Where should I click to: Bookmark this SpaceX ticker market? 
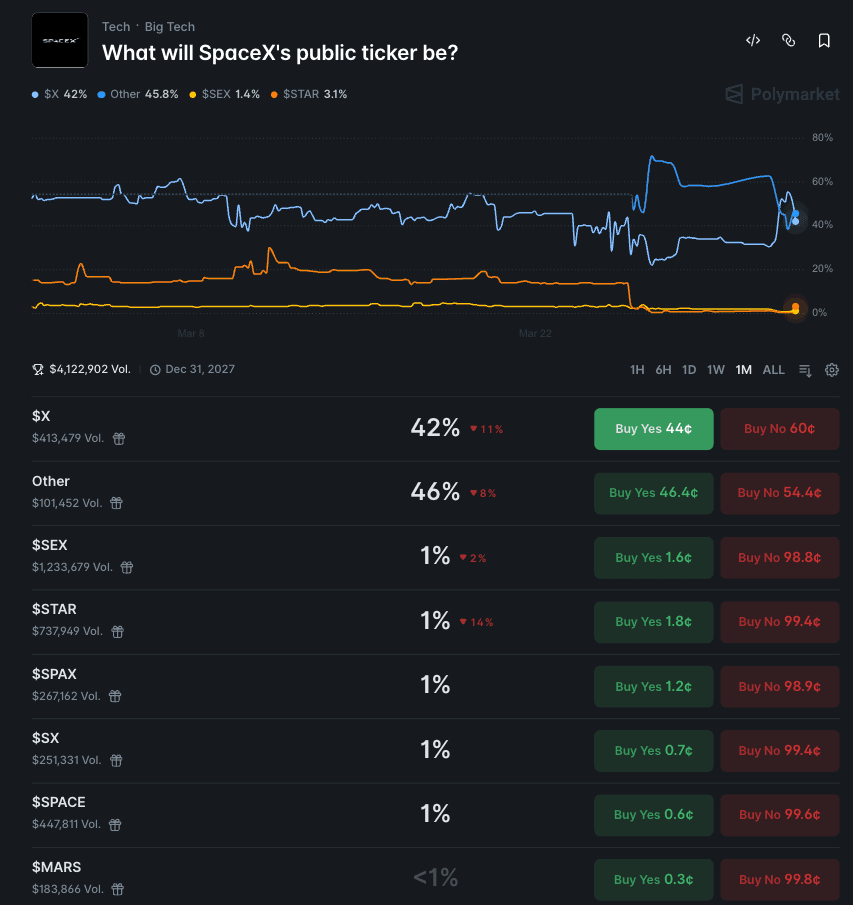click(824, 41)
